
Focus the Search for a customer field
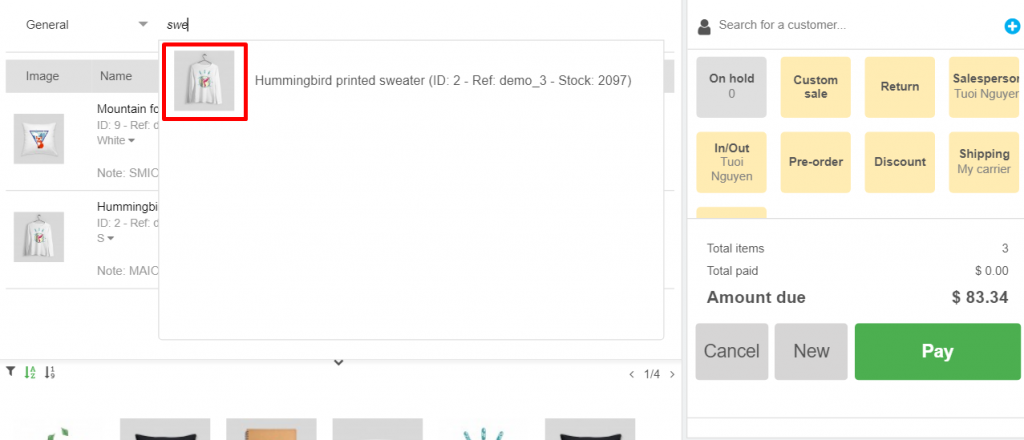point(850,25)
